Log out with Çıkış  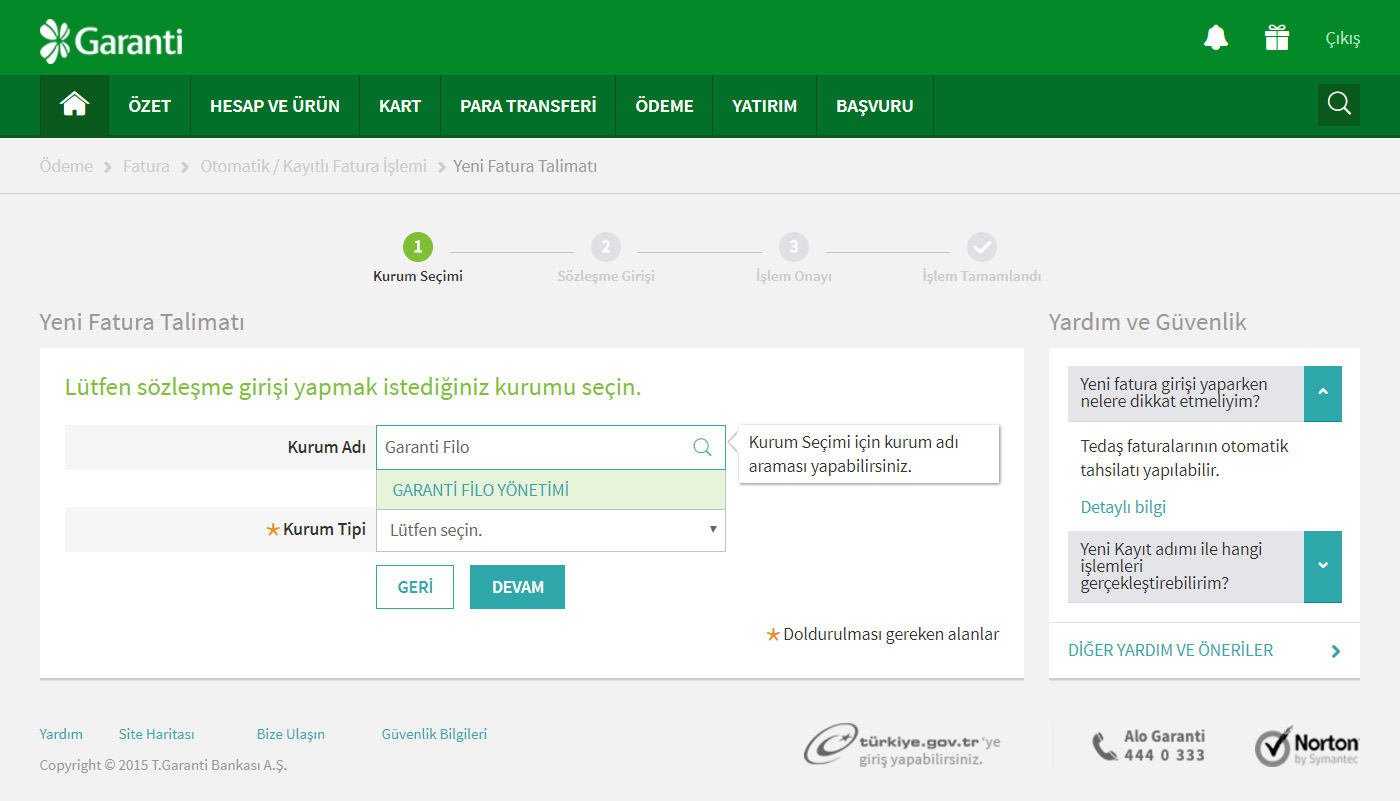tap(1343, 39)
